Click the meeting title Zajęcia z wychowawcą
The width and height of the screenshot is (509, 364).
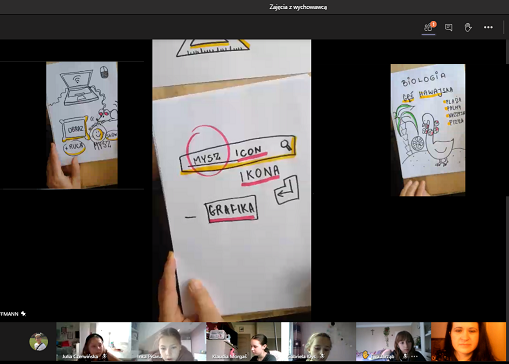pos(298,7)
